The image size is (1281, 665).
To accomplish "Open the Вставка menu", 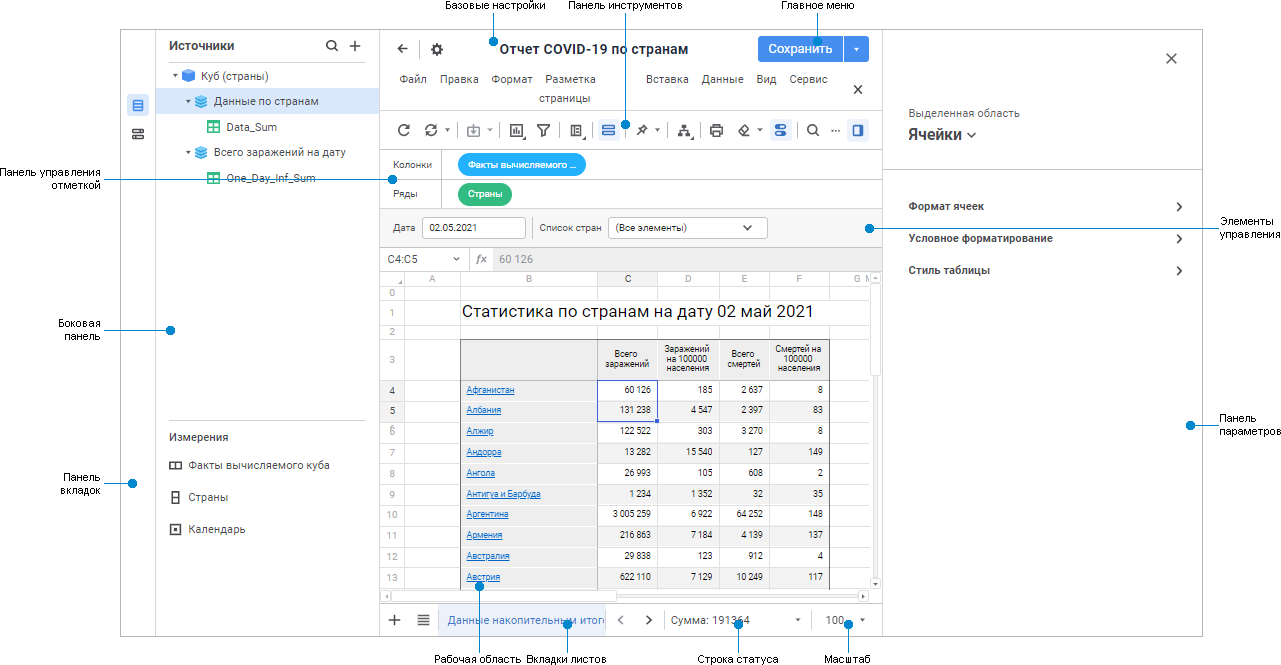I will click(x=667, y=79).
